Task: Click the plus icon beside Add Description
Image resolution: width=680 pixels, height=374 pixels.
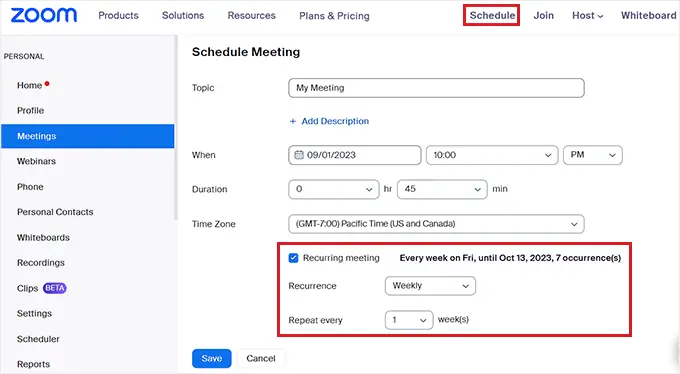Action: [293, 121]
